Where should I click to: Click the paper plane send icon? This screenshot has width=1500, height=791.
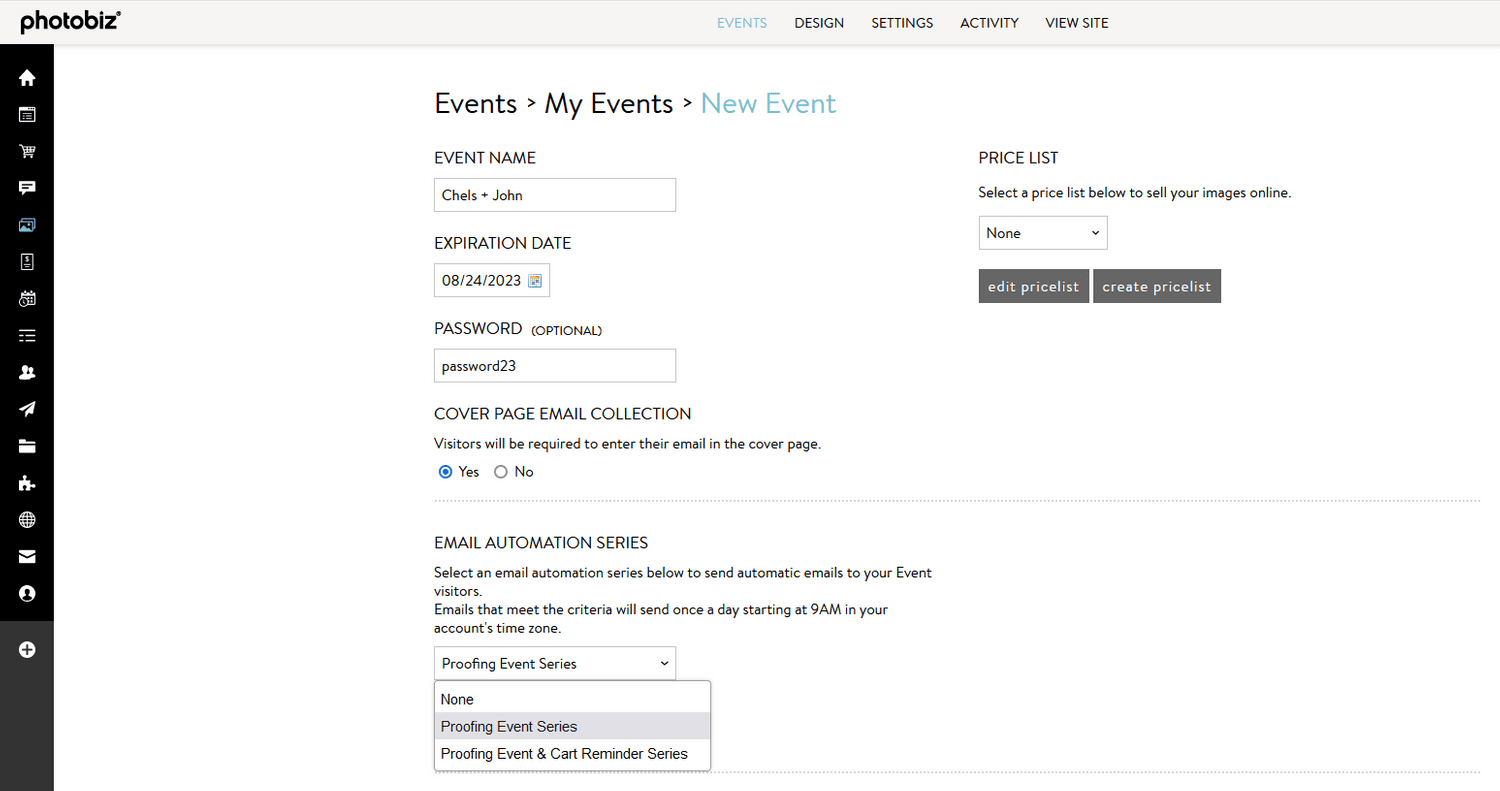pos(27,409)
